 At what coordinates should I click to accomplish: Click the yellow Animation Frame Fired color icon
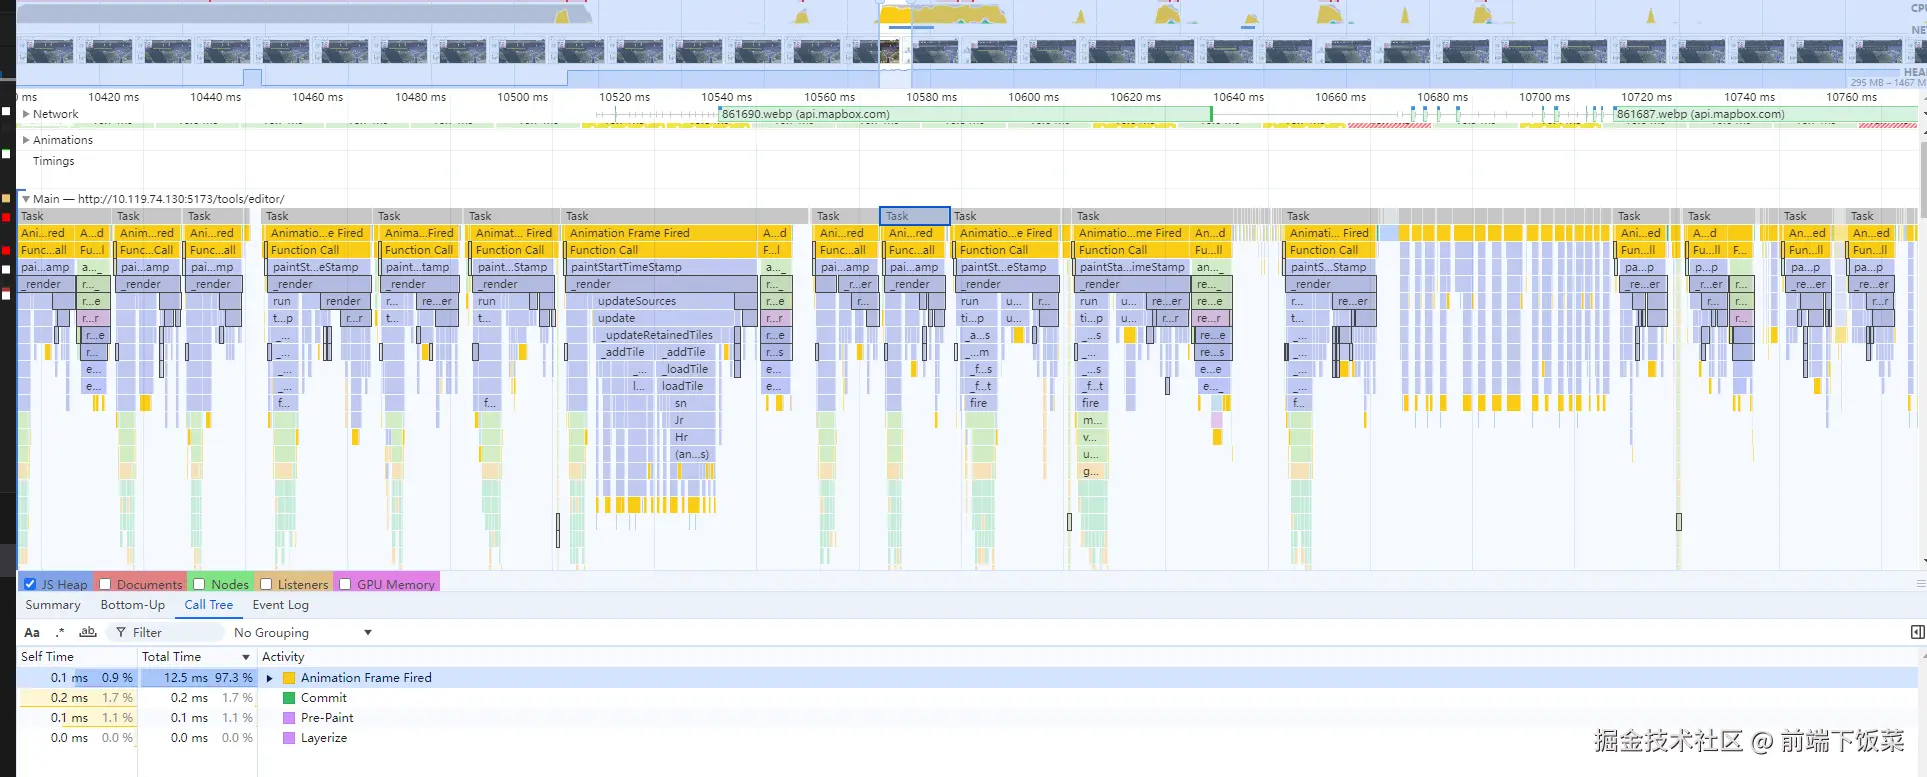pyautogui.click(x=289, y=678)
